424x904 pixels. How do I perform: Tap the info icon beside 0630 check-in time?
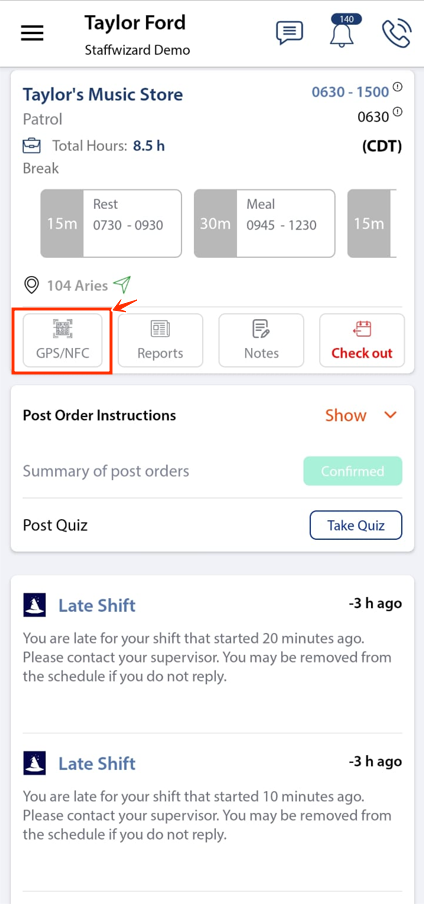click(397, 112)
